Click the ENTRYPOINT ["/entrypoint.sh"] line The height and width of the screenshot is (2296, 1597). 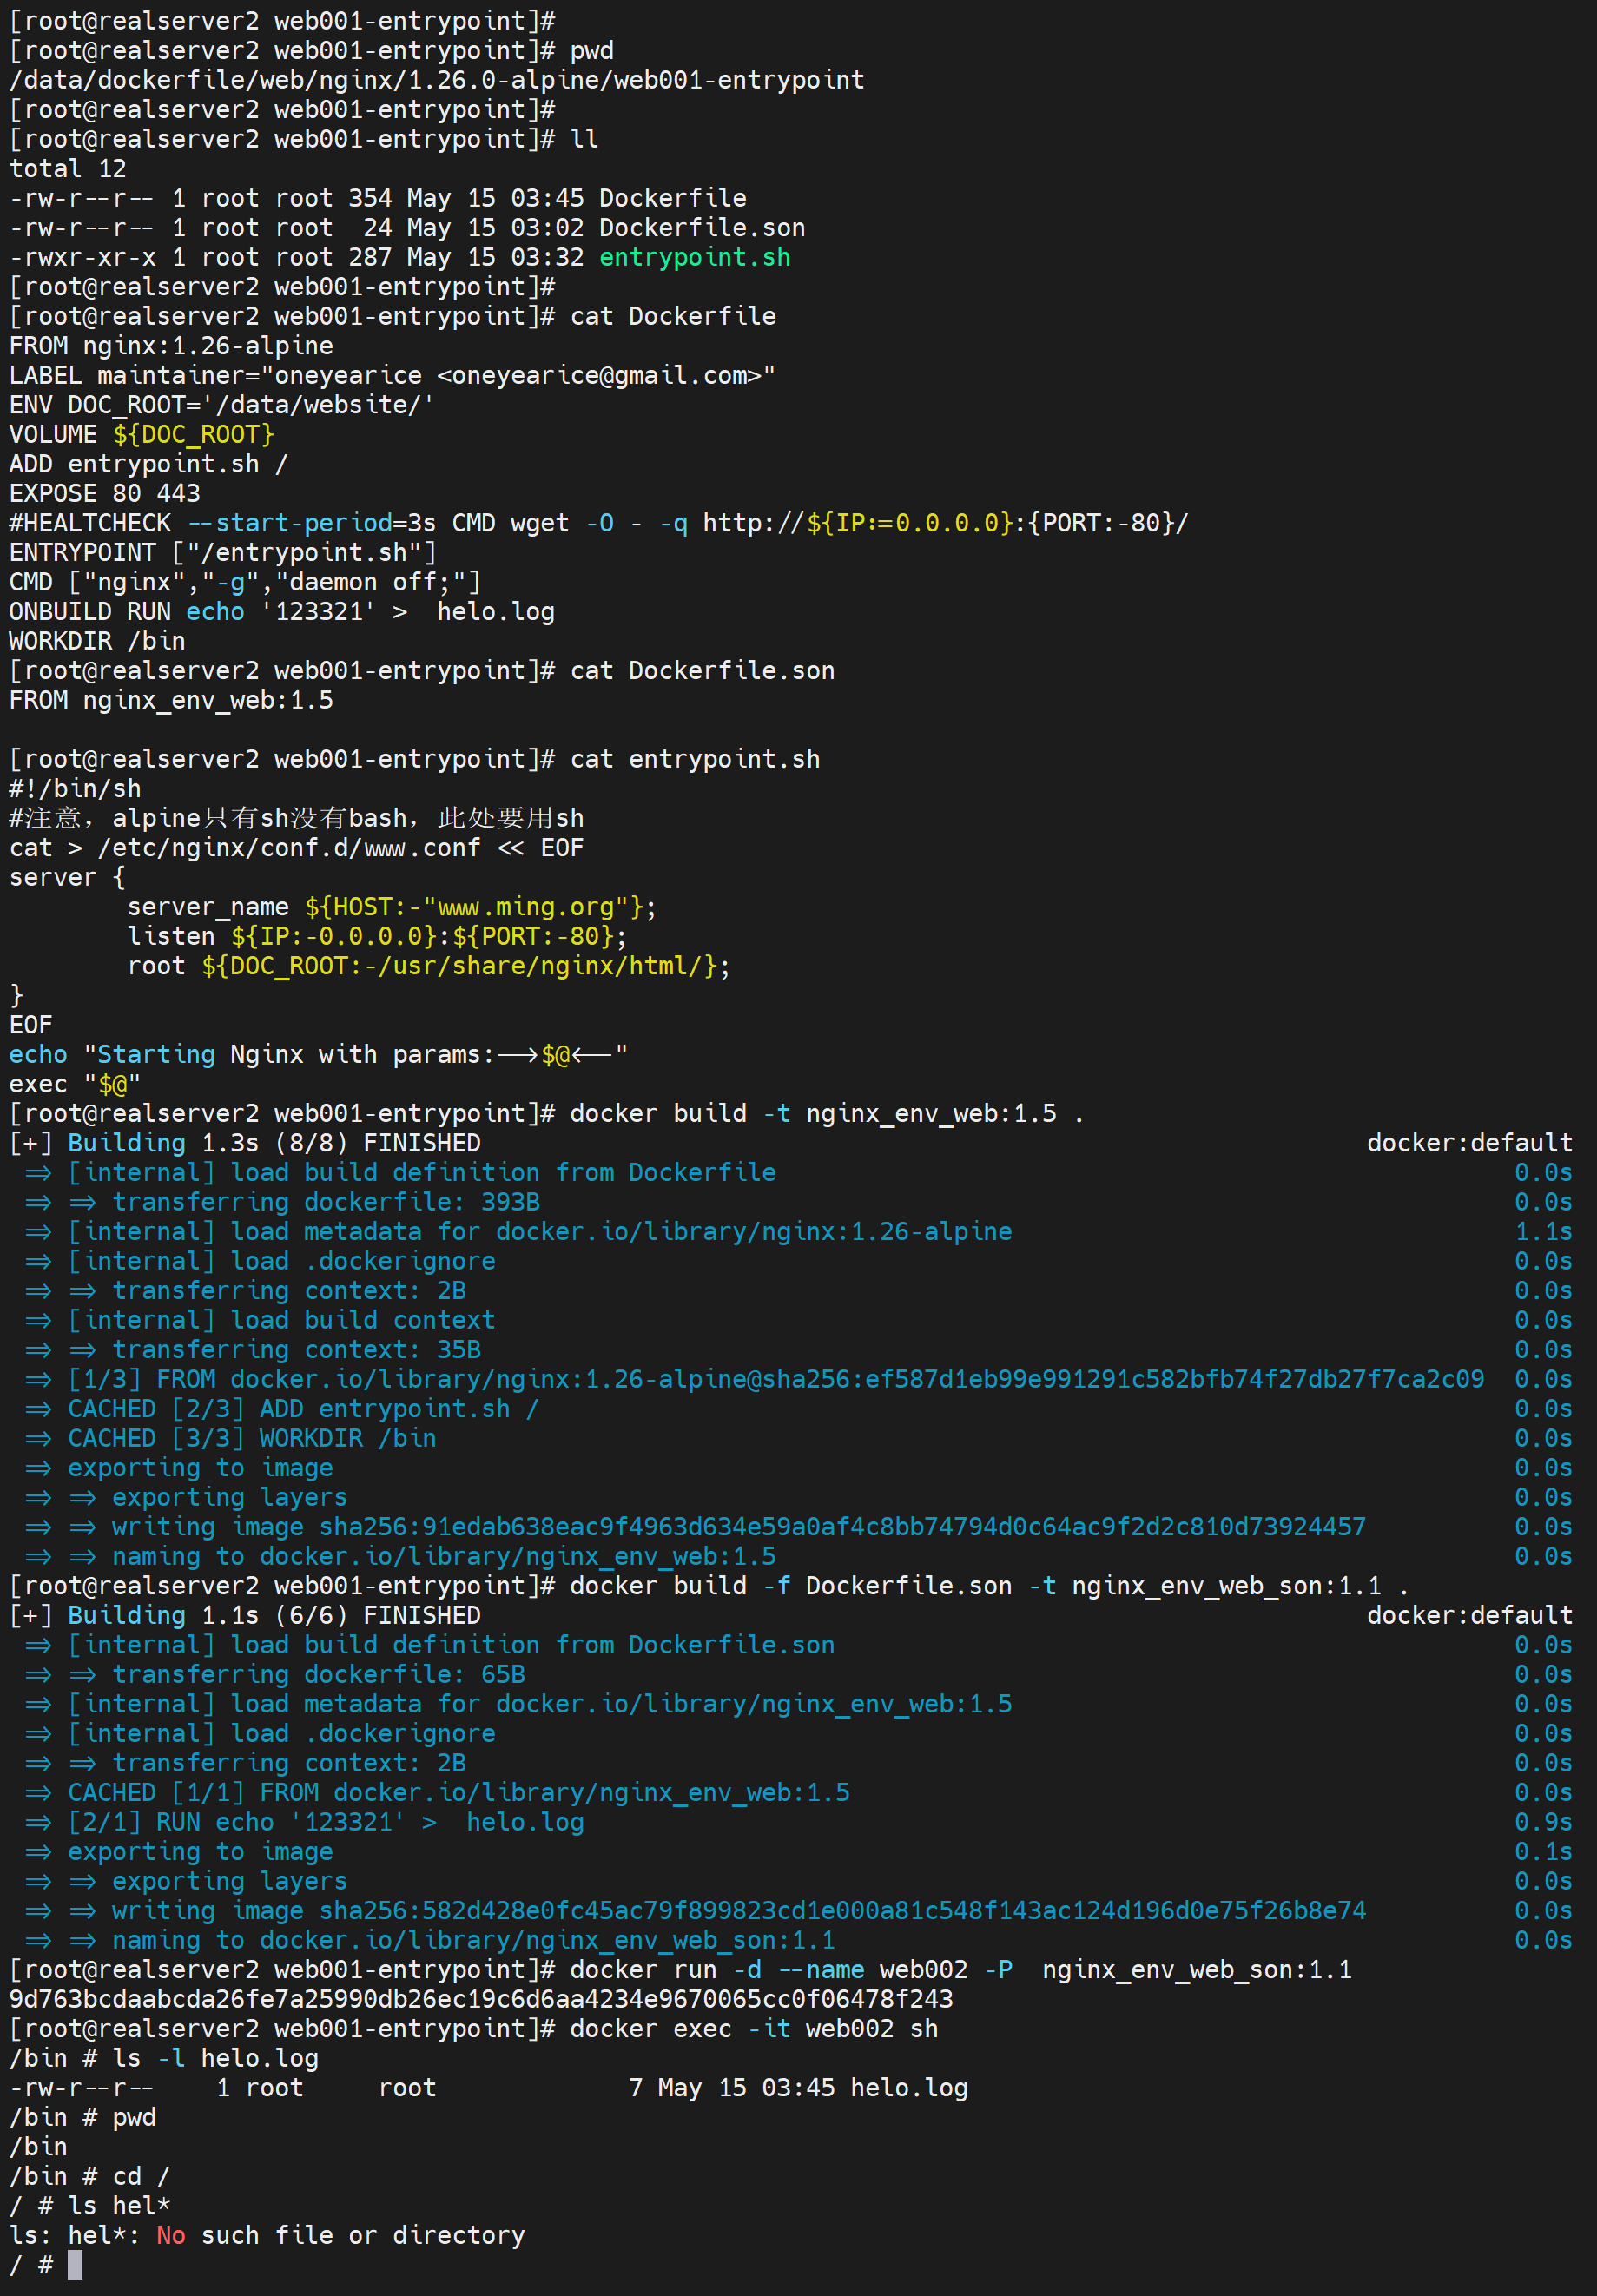pyautogui.click(x=223, y=553)
